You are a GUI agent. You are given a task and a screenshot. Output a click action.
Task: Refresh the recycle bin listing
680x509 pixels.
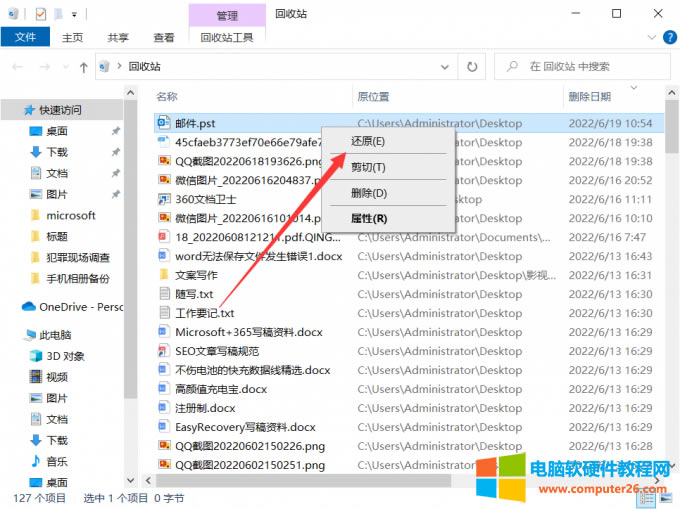472,67
